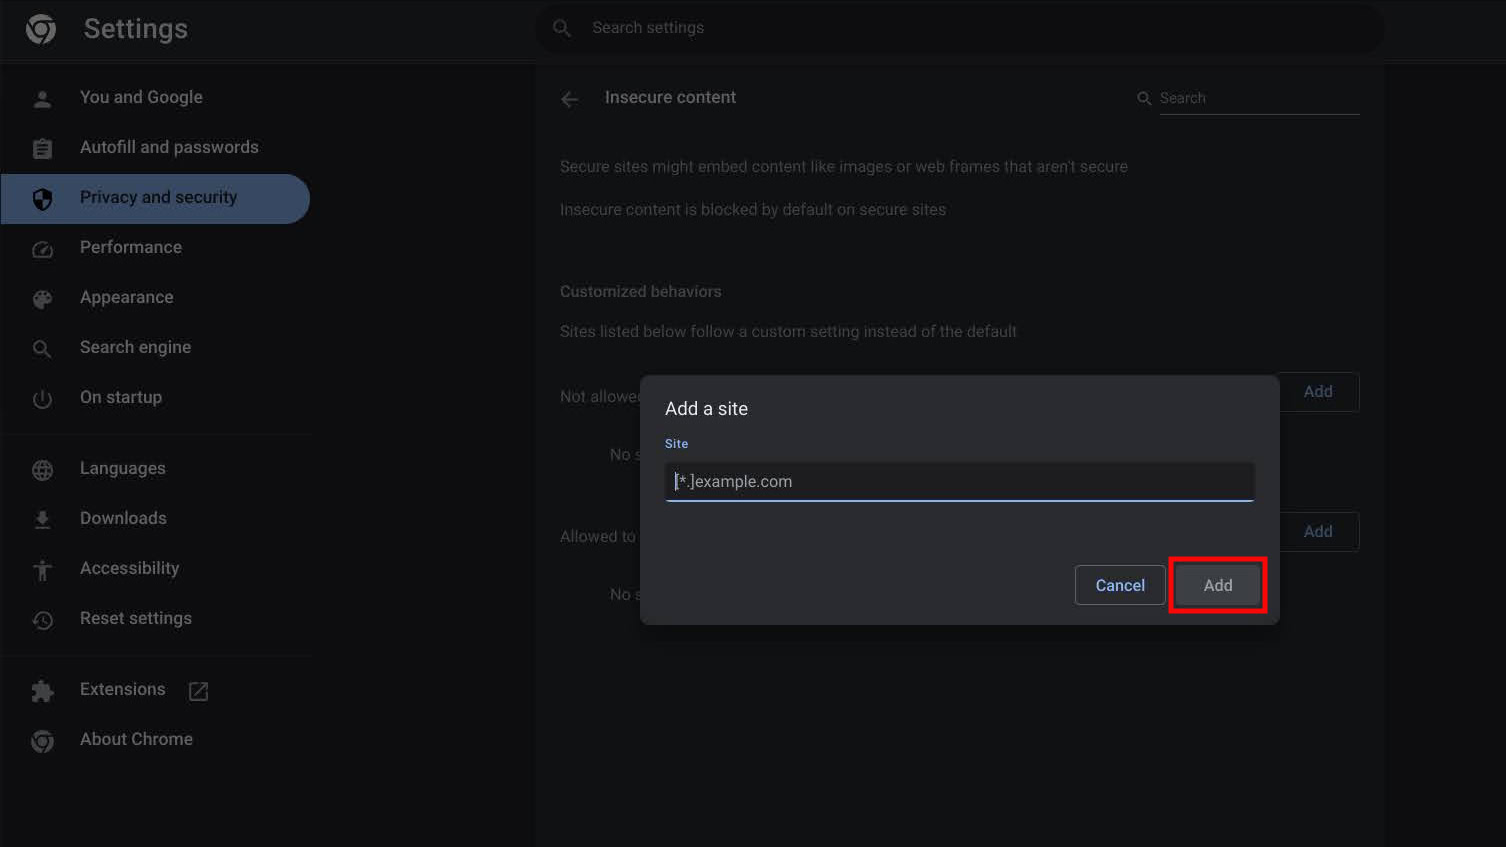1506x847 pixels.
Task: Open Reset settings page
Action: pos(136,618)
